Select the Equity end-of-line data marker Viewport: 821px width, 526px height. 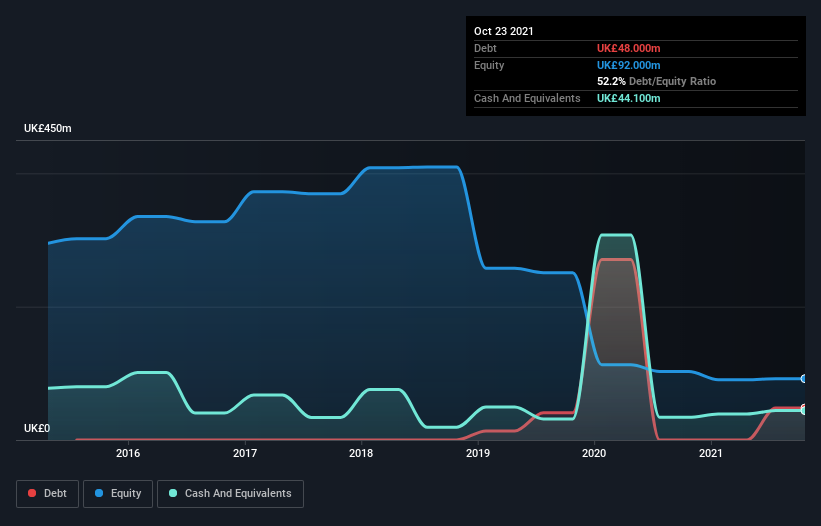point(804,378)
